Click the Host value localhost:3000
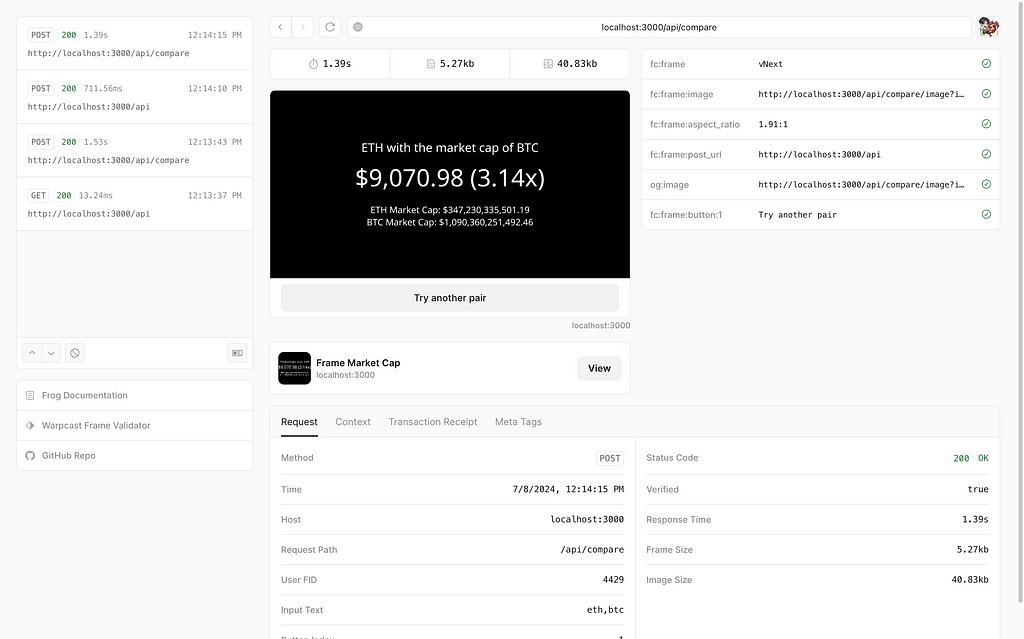Viewport: 1024px width, 639px height. [x=587, y=519]
